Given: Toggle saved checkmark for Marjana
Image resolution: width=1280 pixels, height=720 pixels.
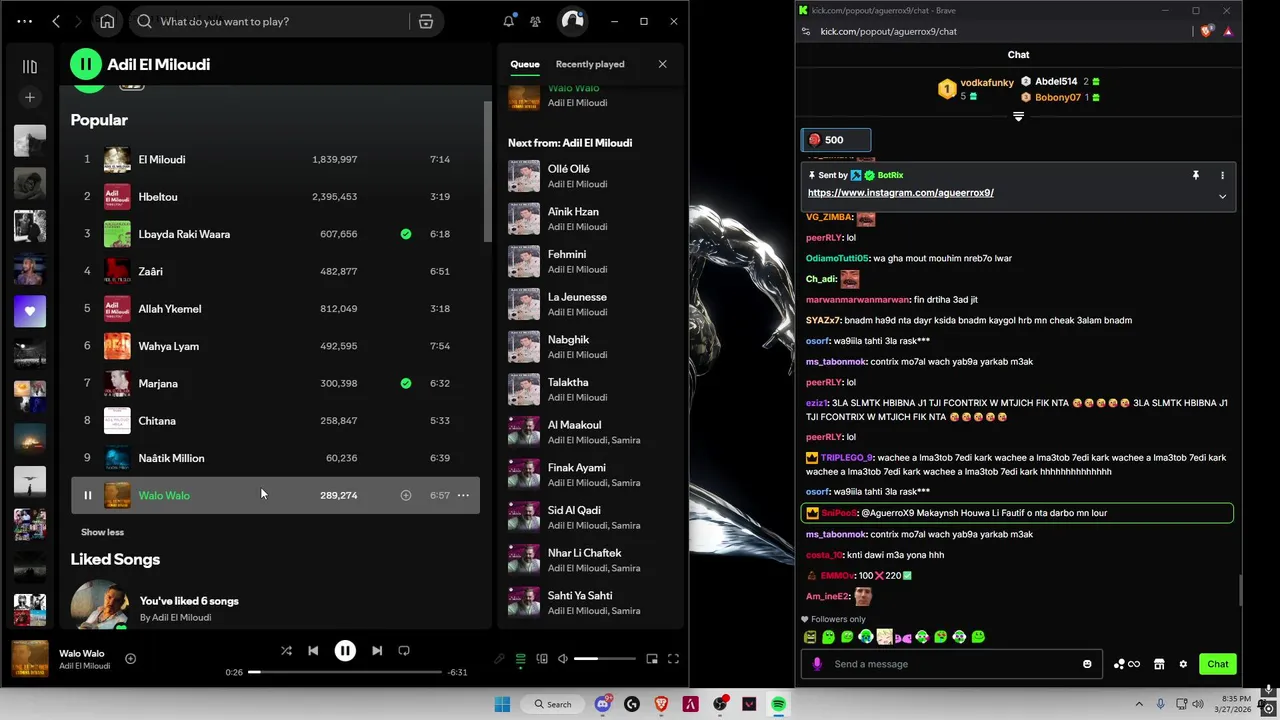Looking at the screenshot, I should 406,383.
